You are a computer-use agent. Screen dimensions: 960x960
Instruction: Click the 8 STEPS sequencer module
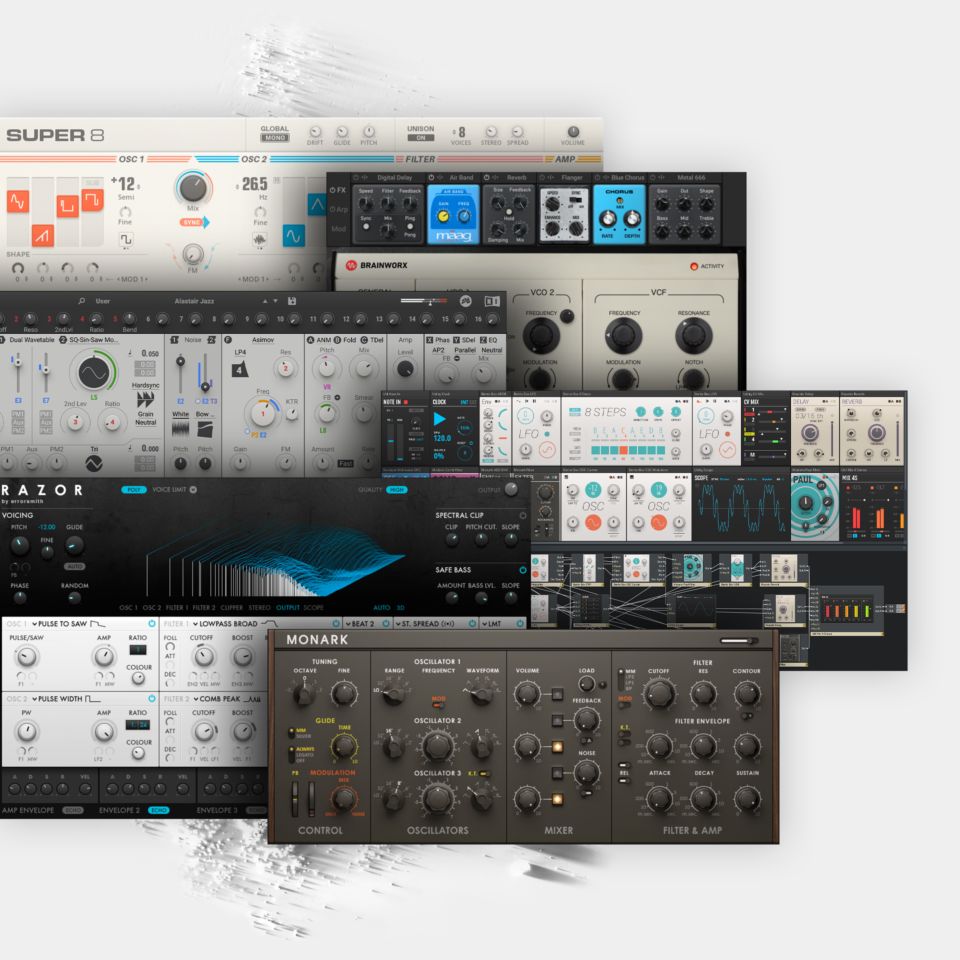point(626,431)
